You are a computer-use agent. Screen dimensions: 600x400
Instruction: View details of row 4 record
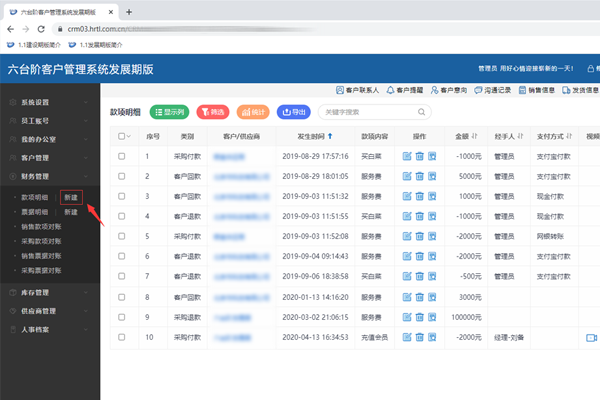click(x=432, y=216)
